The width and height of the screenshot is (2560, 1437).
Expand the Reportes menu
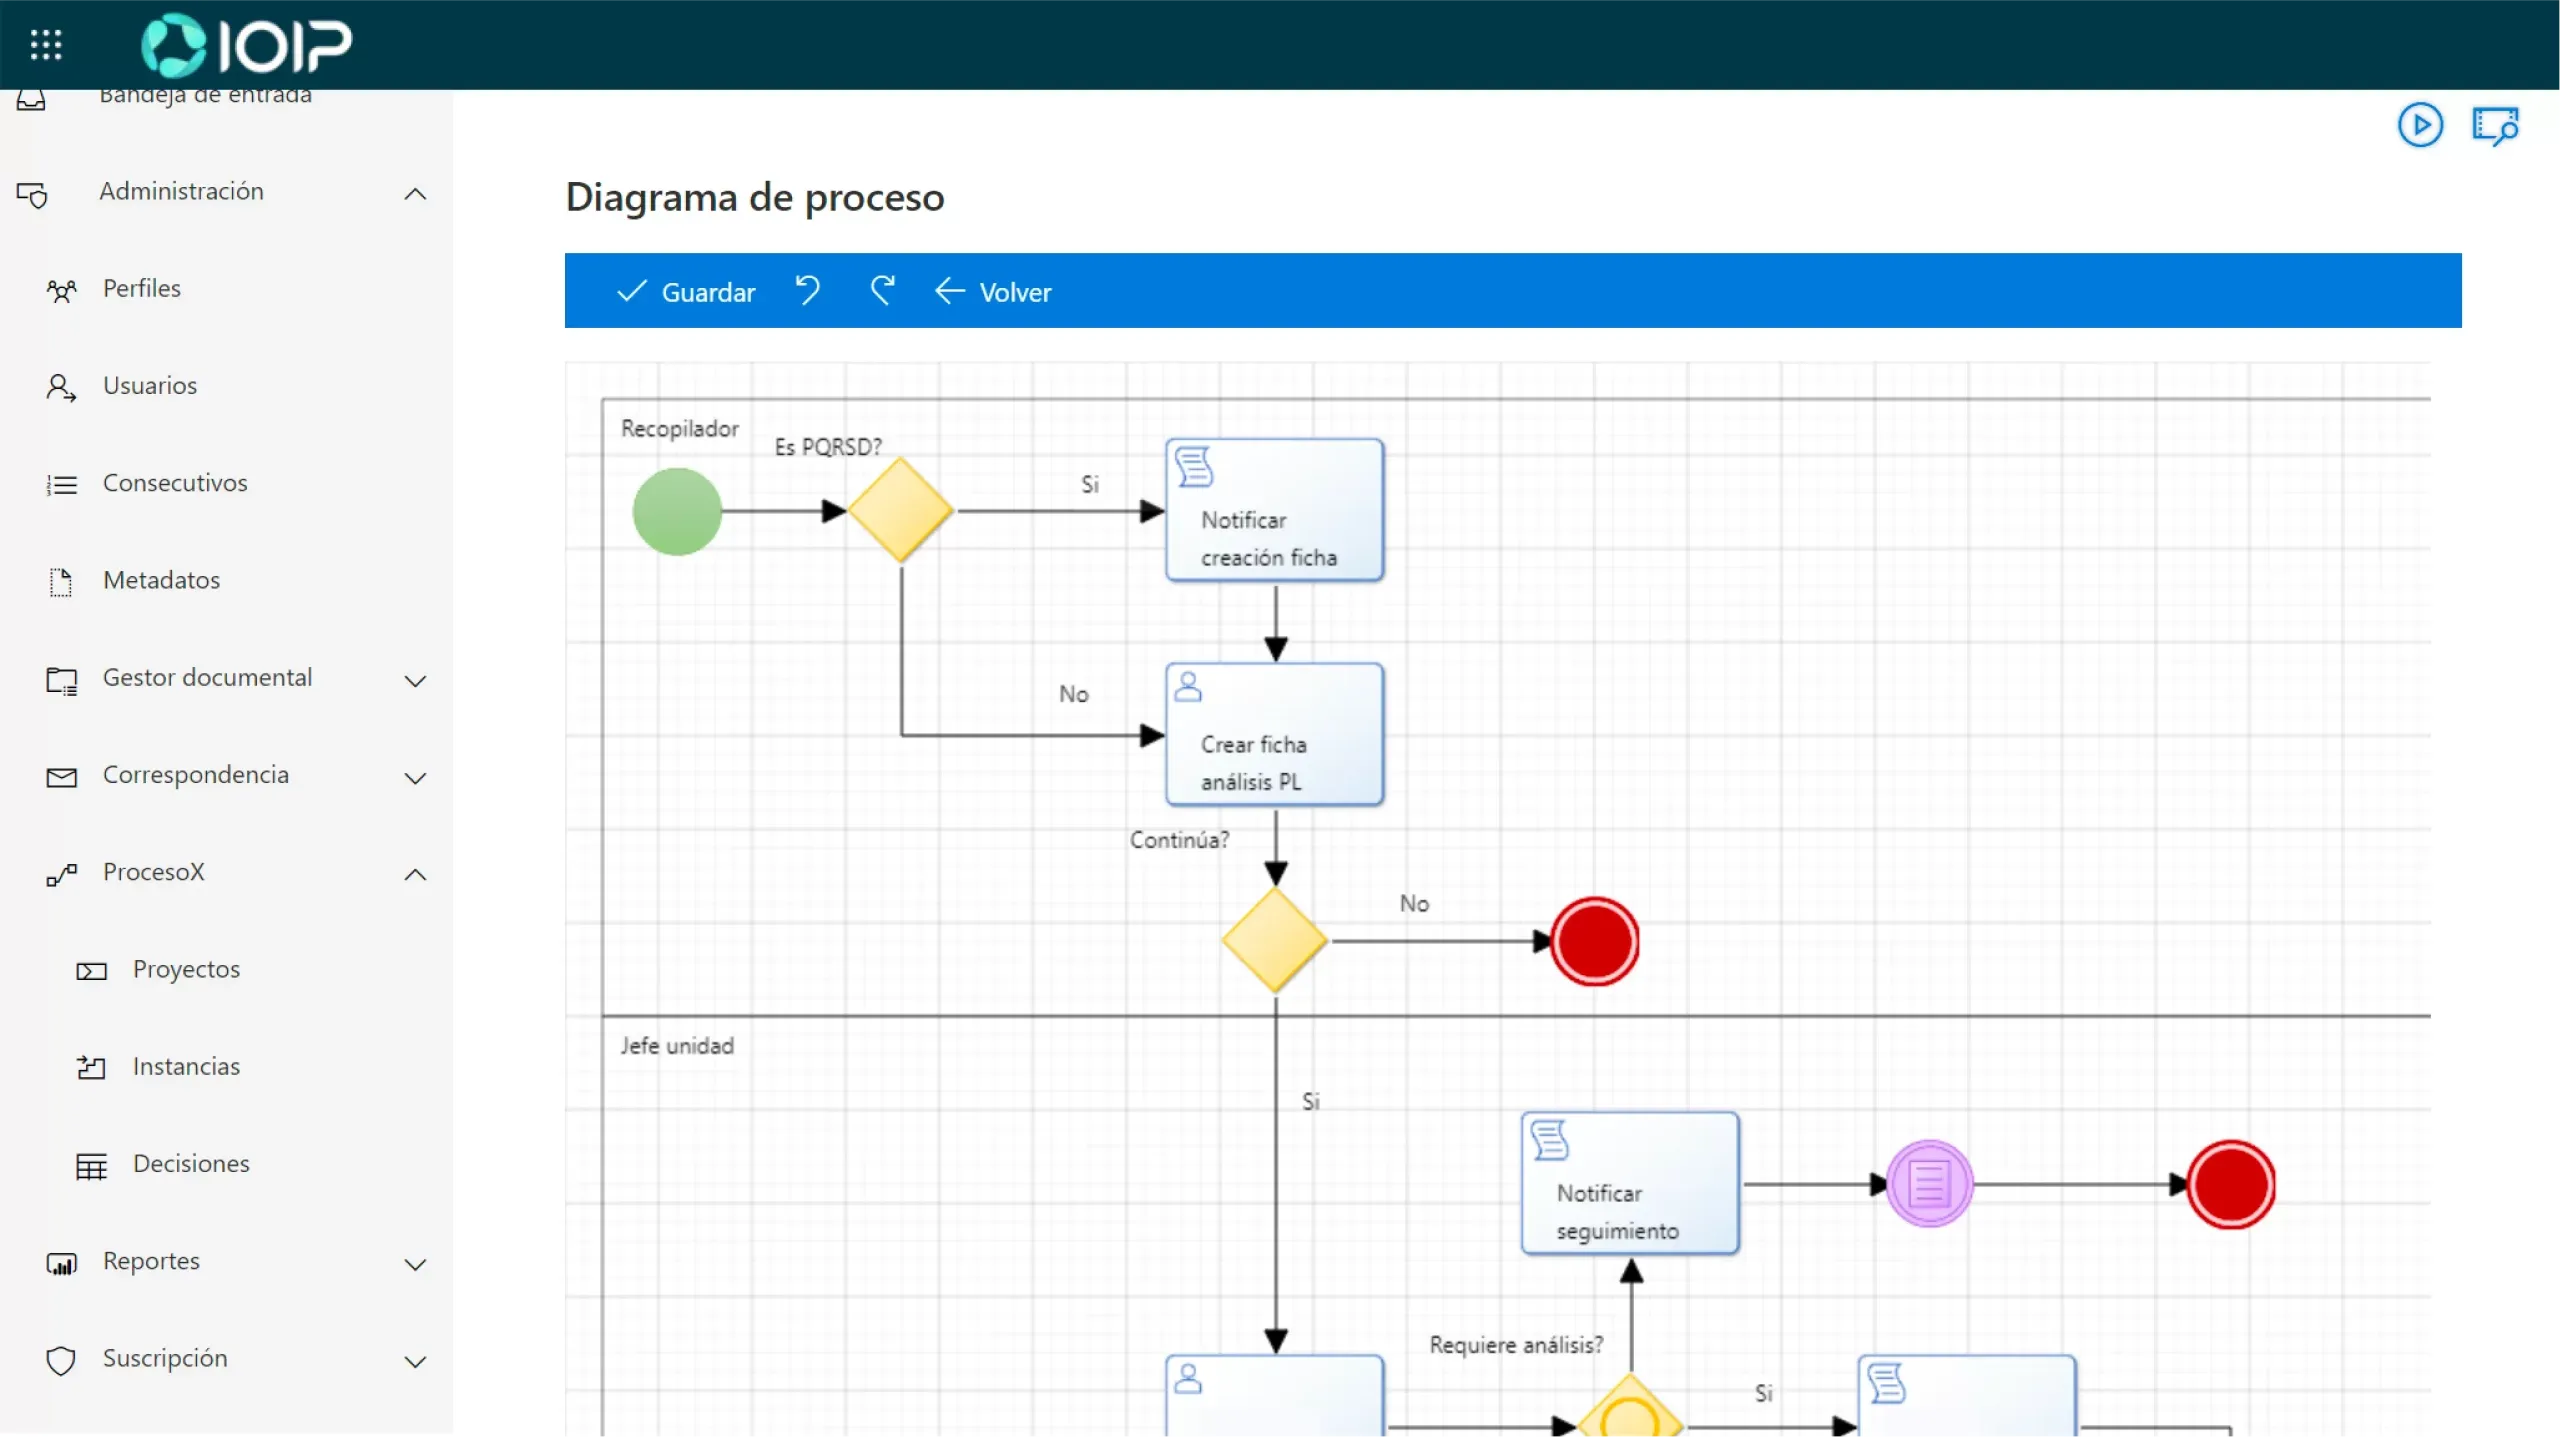[415, 1264]
